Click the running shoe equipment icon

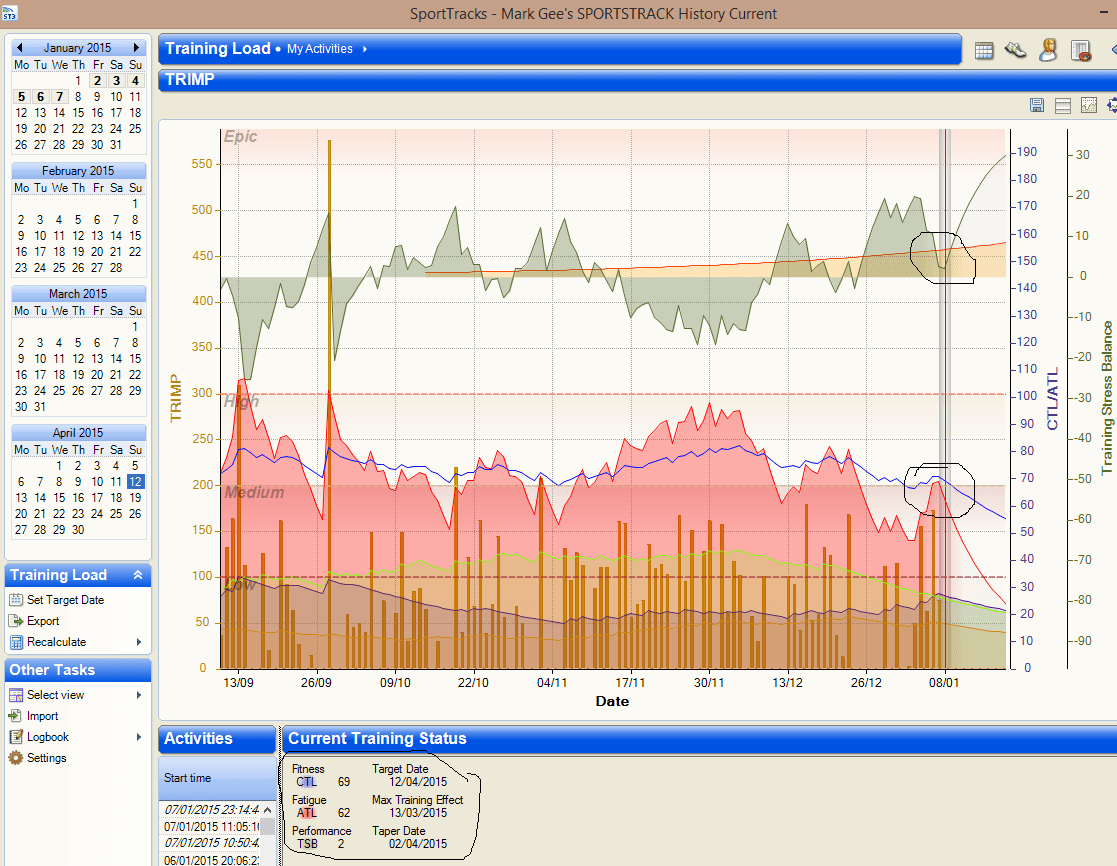coord(1015,51)
